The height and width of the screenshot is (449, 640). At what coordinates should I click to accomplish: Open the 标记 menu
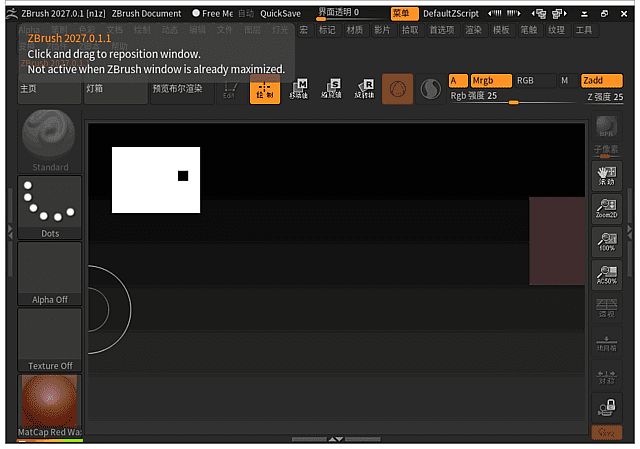327,30
